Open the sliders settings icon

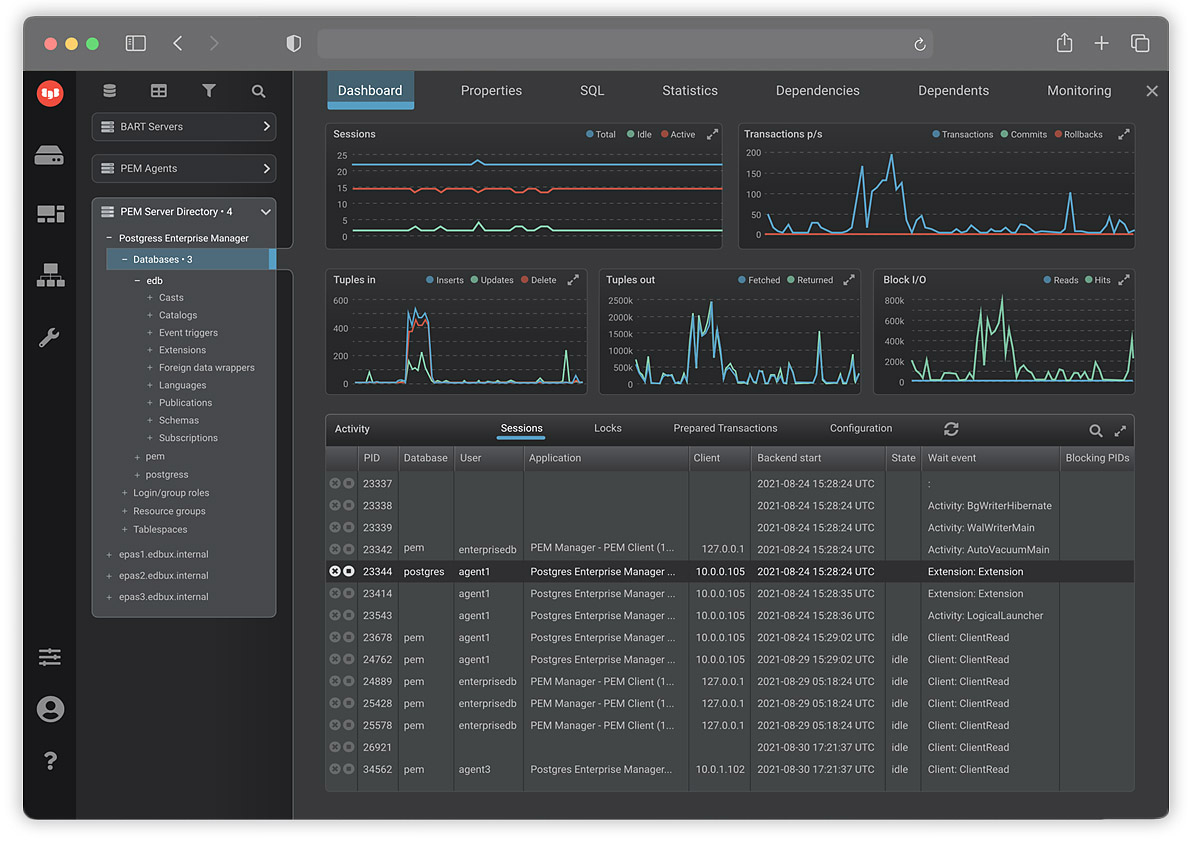click(x=50, y=657)
